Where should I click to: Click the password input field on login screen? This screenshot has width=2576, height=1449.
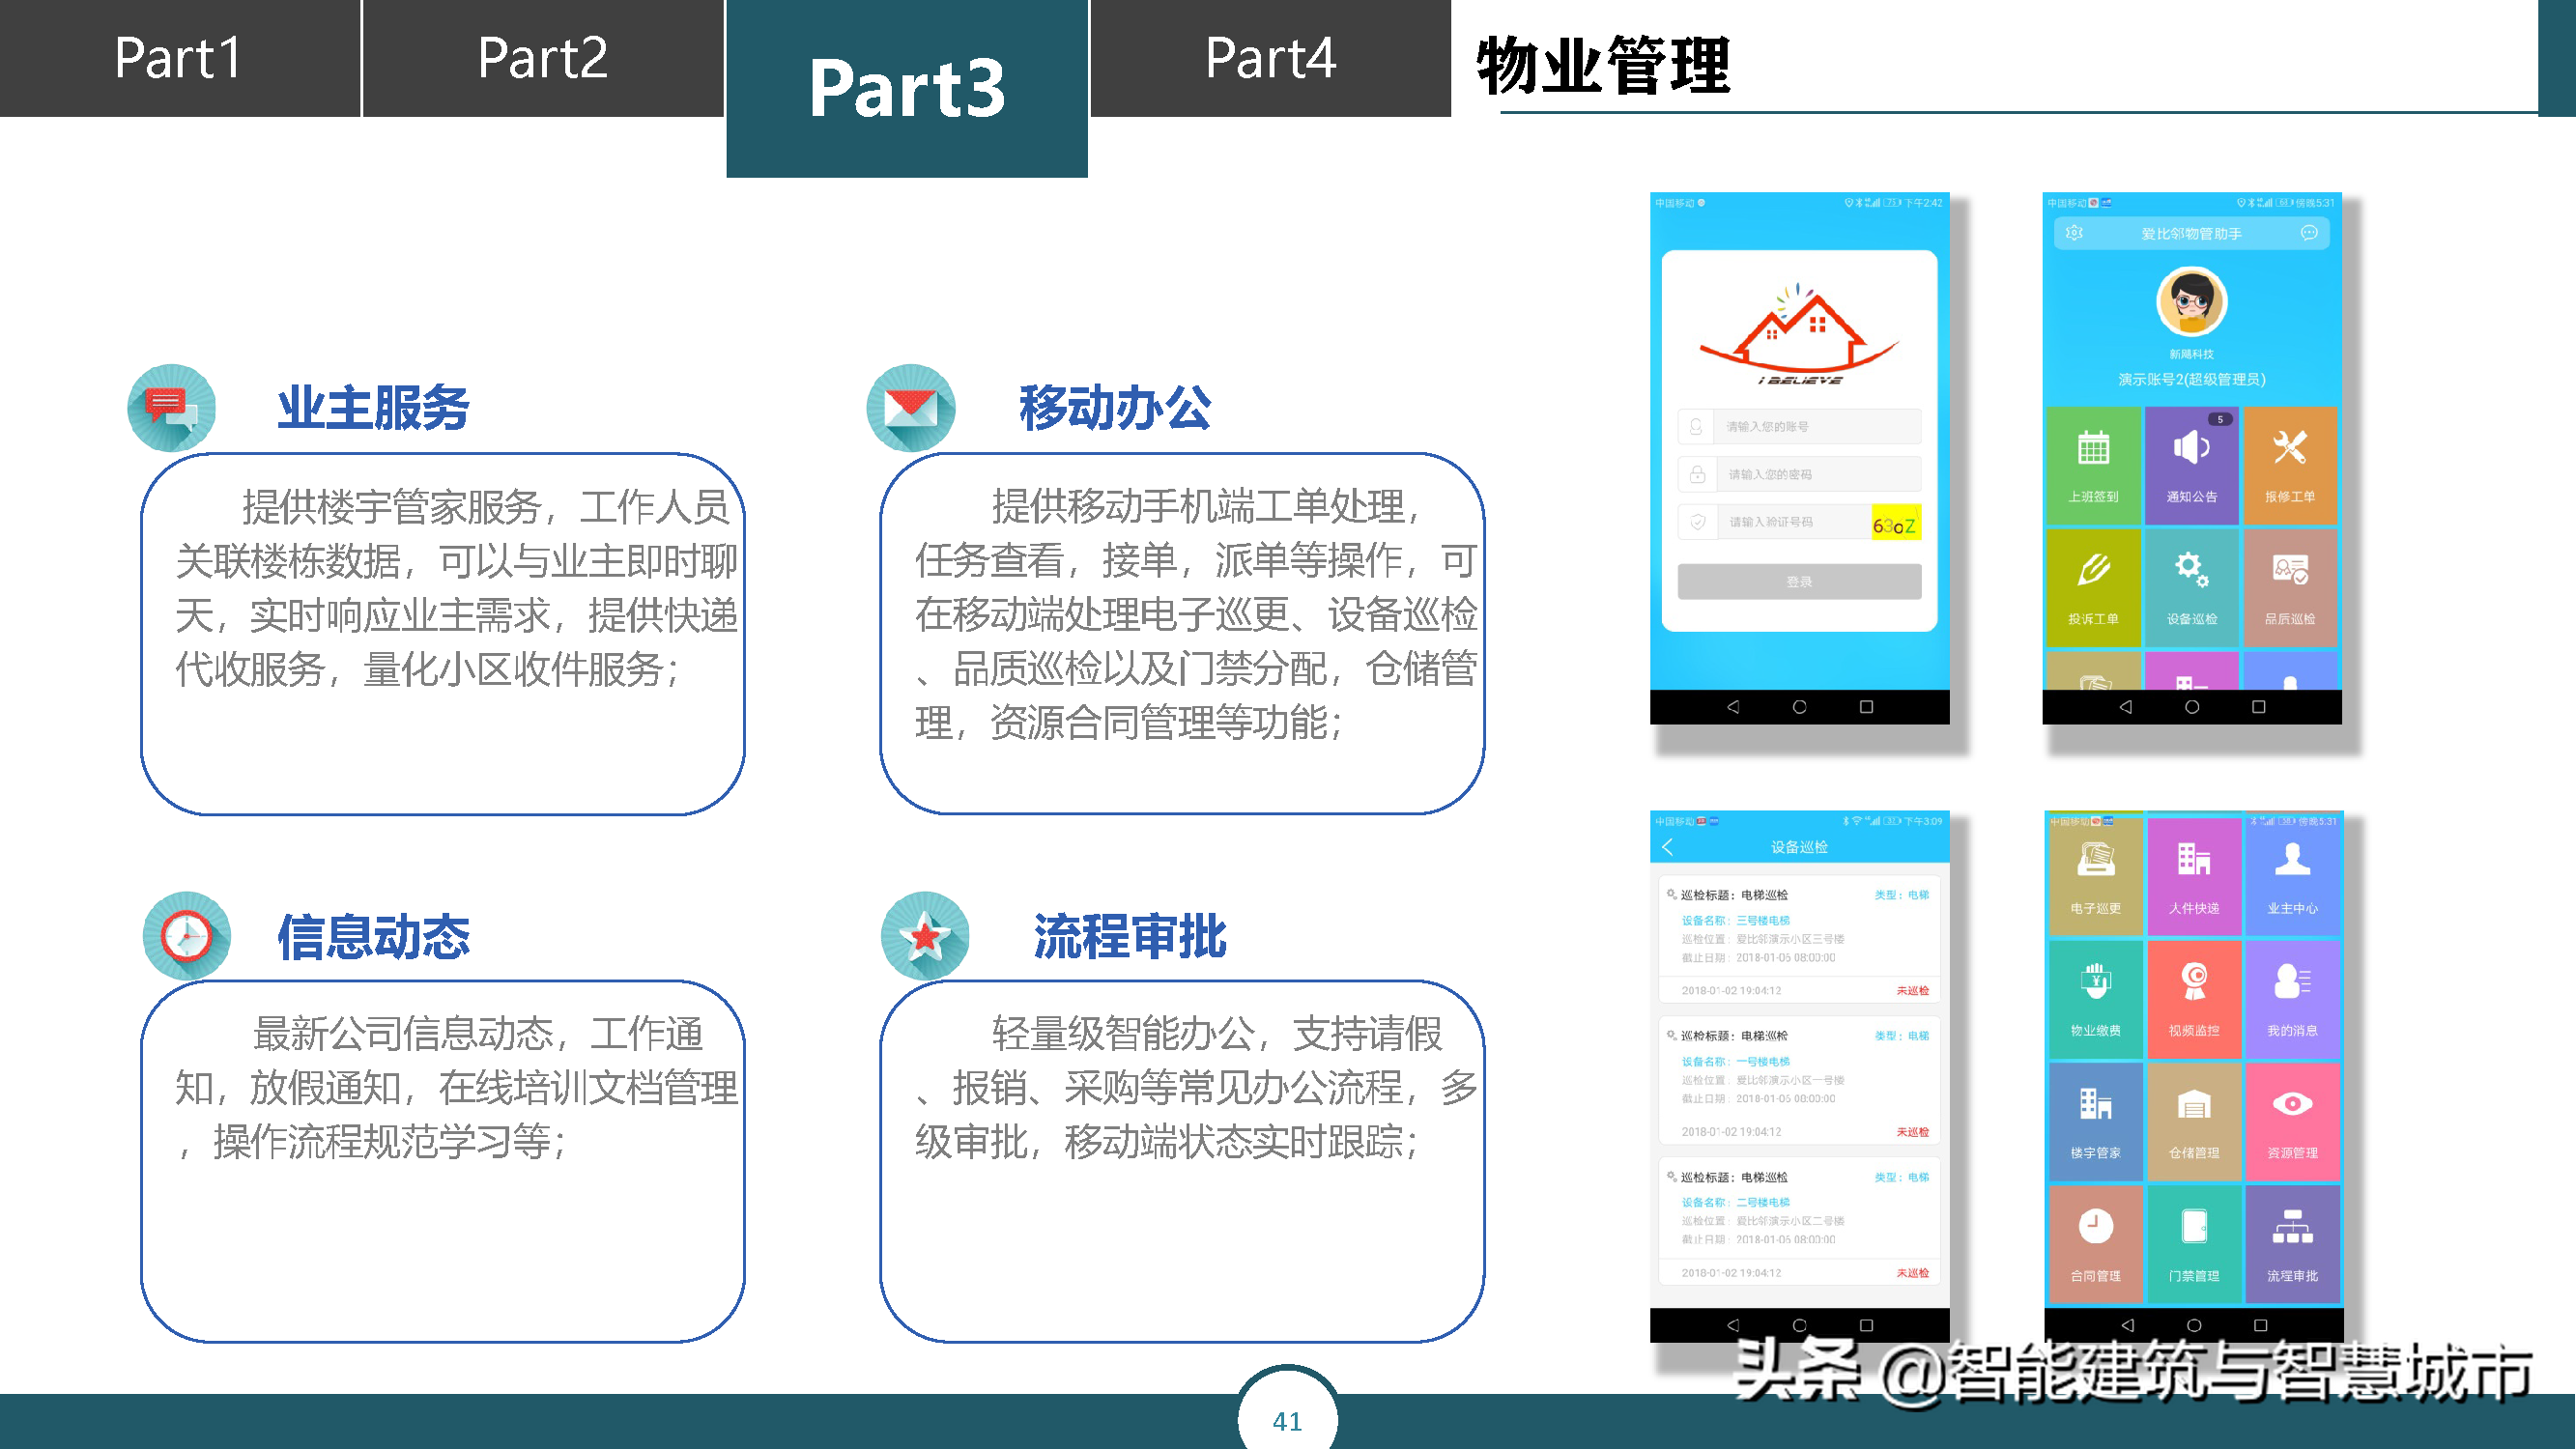tap(1799, 474)
